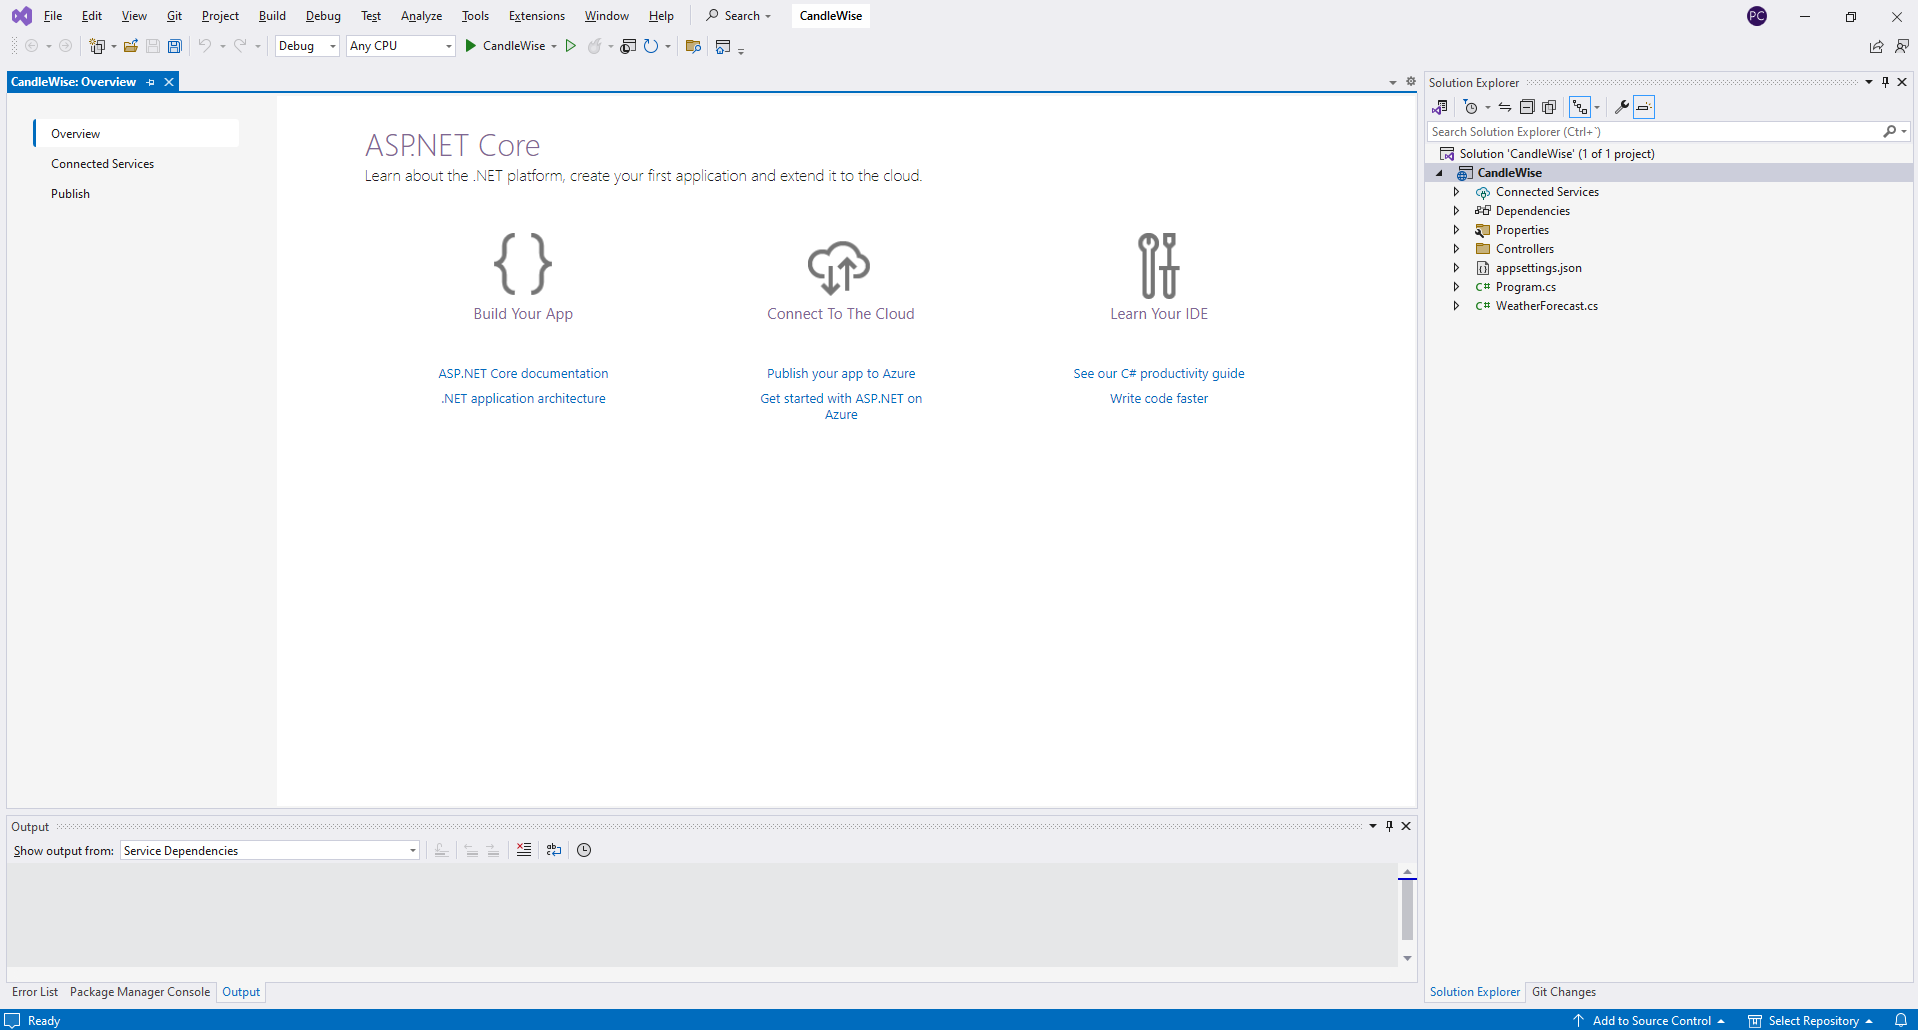This screenshot has width=1918, height=1030.
Task: Switch to the Git Changes tab
Action: pos(1563,991)
